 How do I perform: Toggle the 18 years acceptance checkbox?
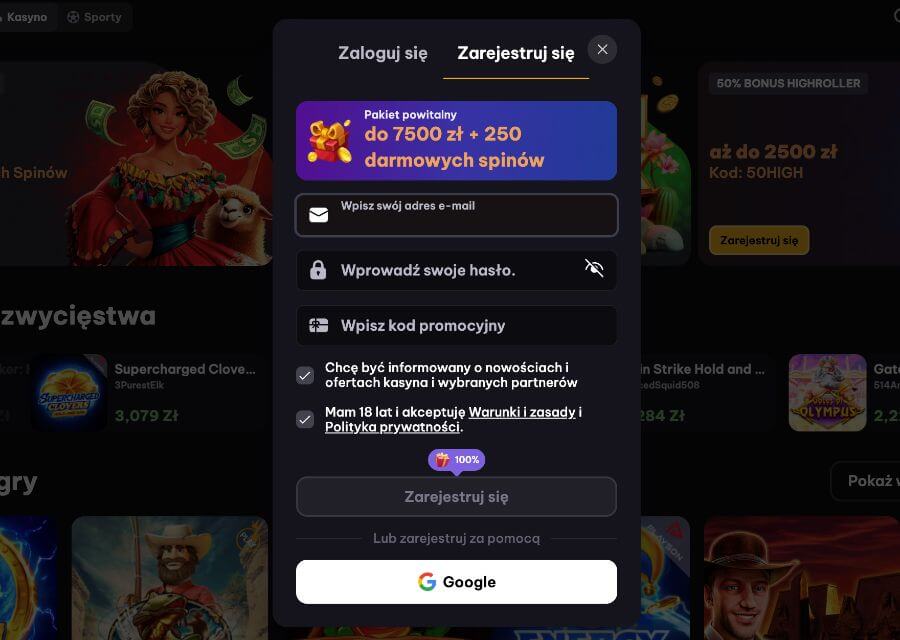[x=305, y=420]
